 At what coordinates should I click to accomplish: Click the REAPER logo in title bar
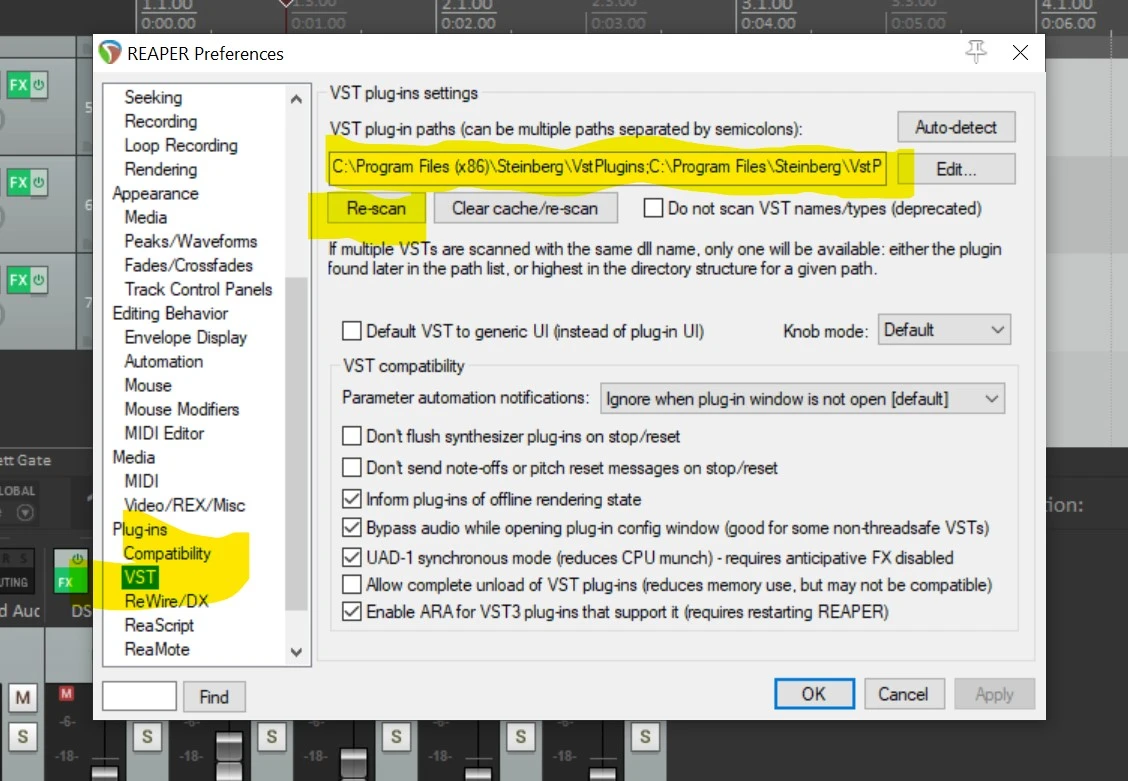[x=110, y=52]
